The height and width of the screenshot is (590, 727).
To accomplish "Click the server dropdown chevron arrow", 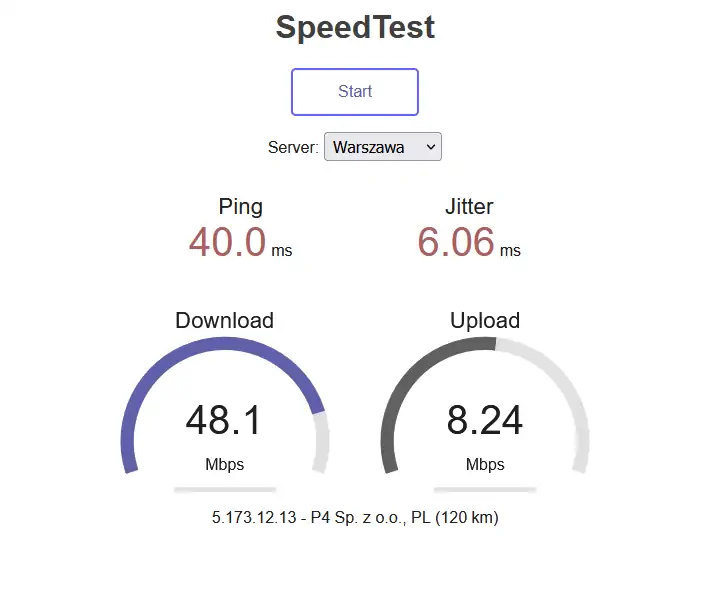I will (431, 147).
